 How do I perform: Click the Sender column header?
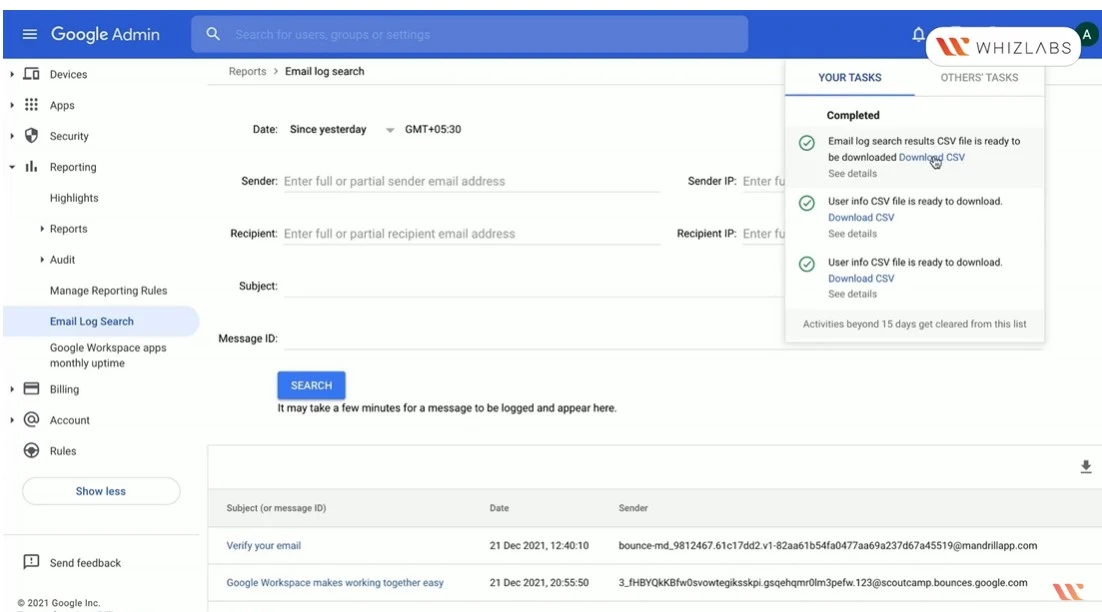click(x=633, y=508)
